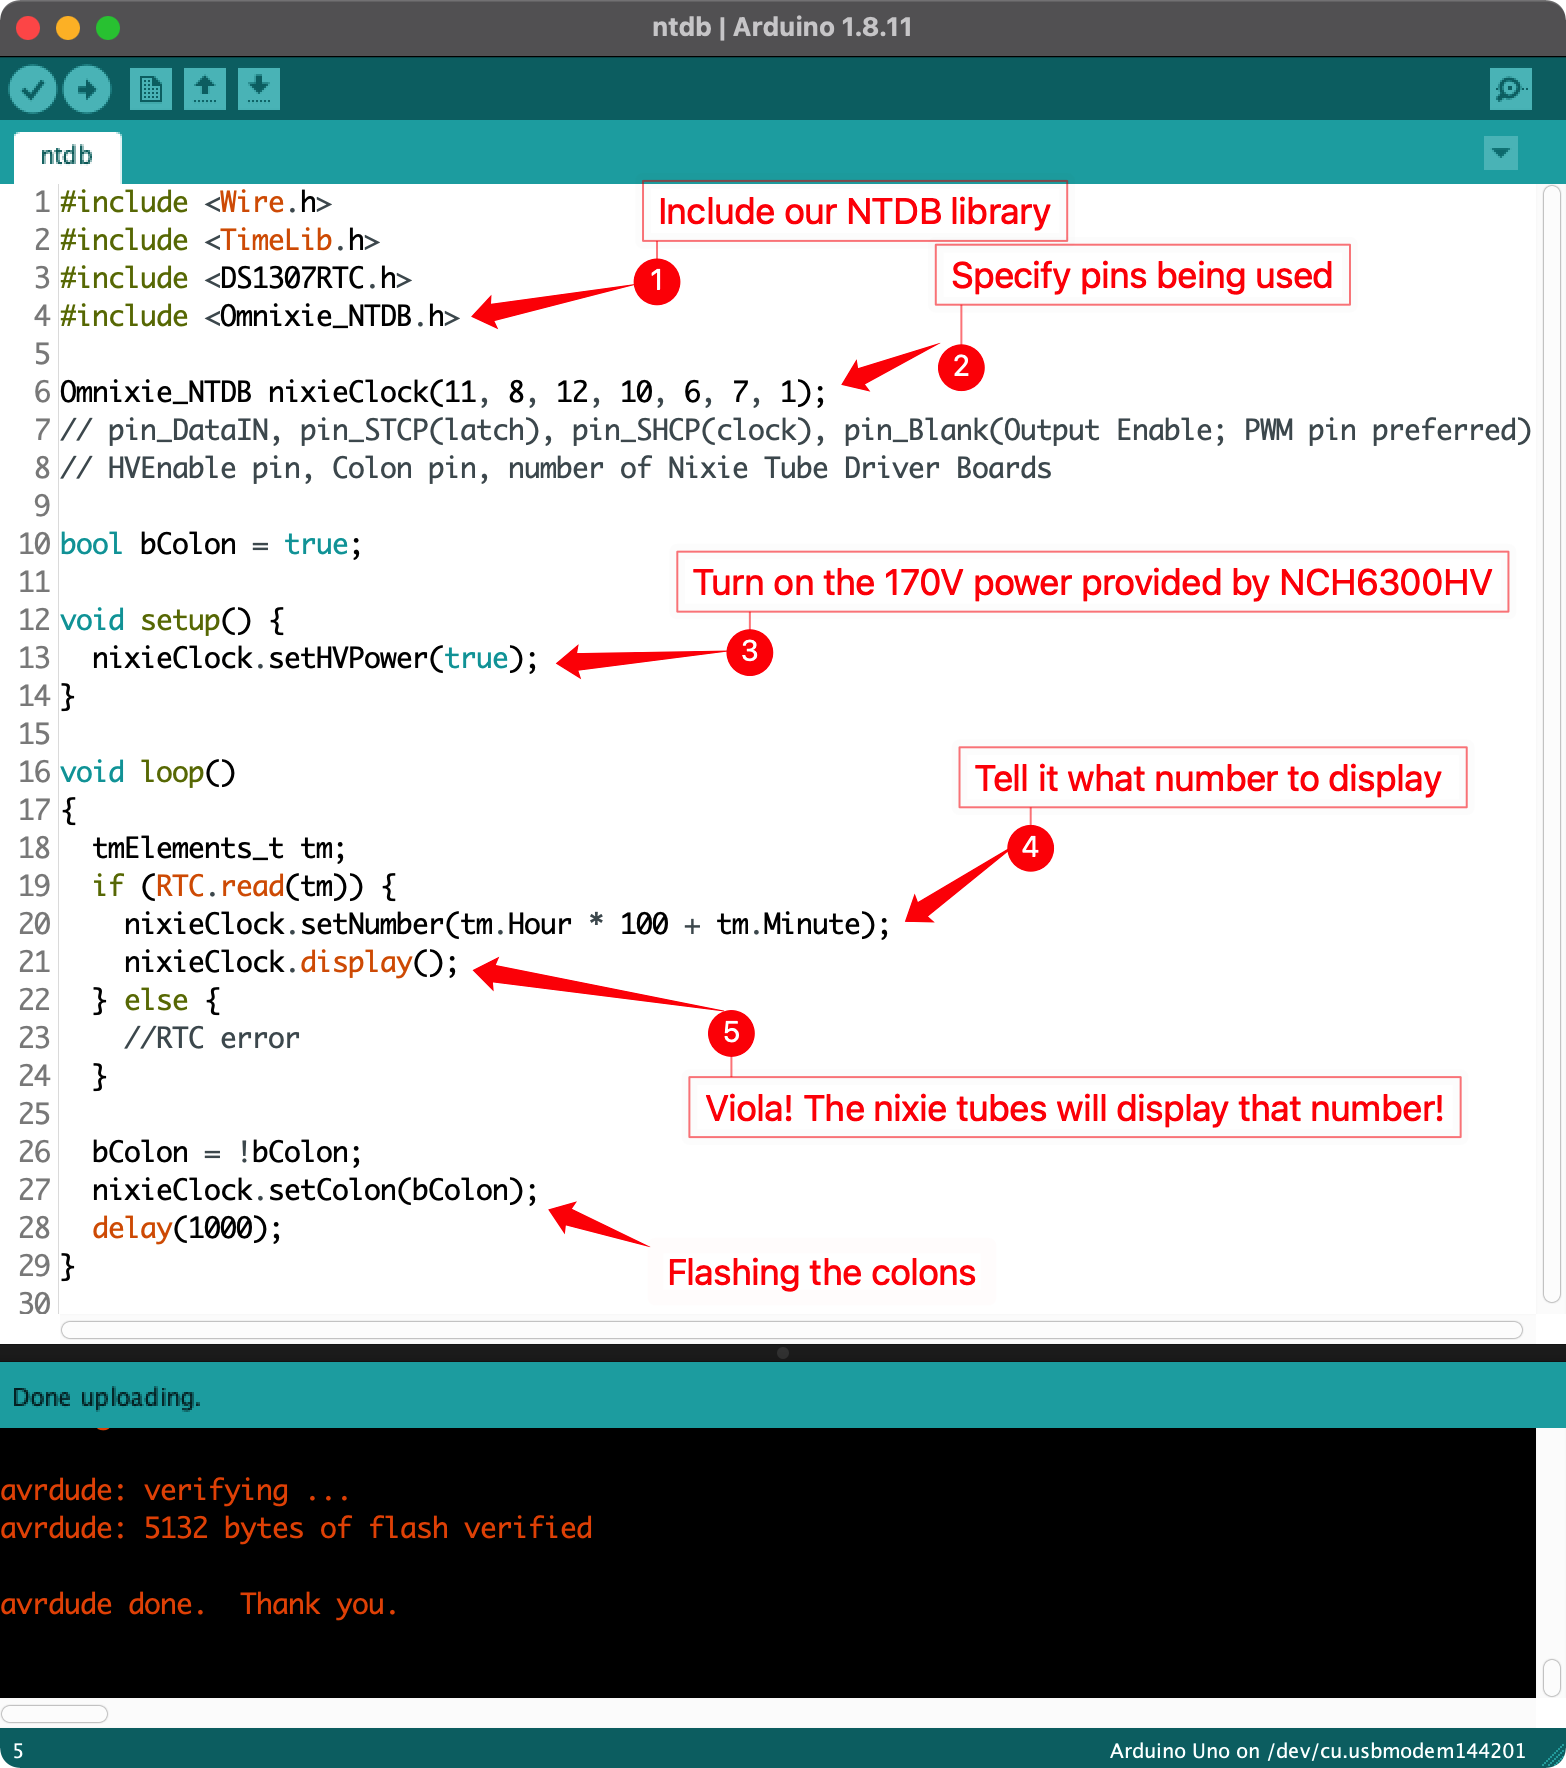Click the Arduino Uno port status text
Screen dimensions: 1566x1768
click(x=1318, y=1751)
